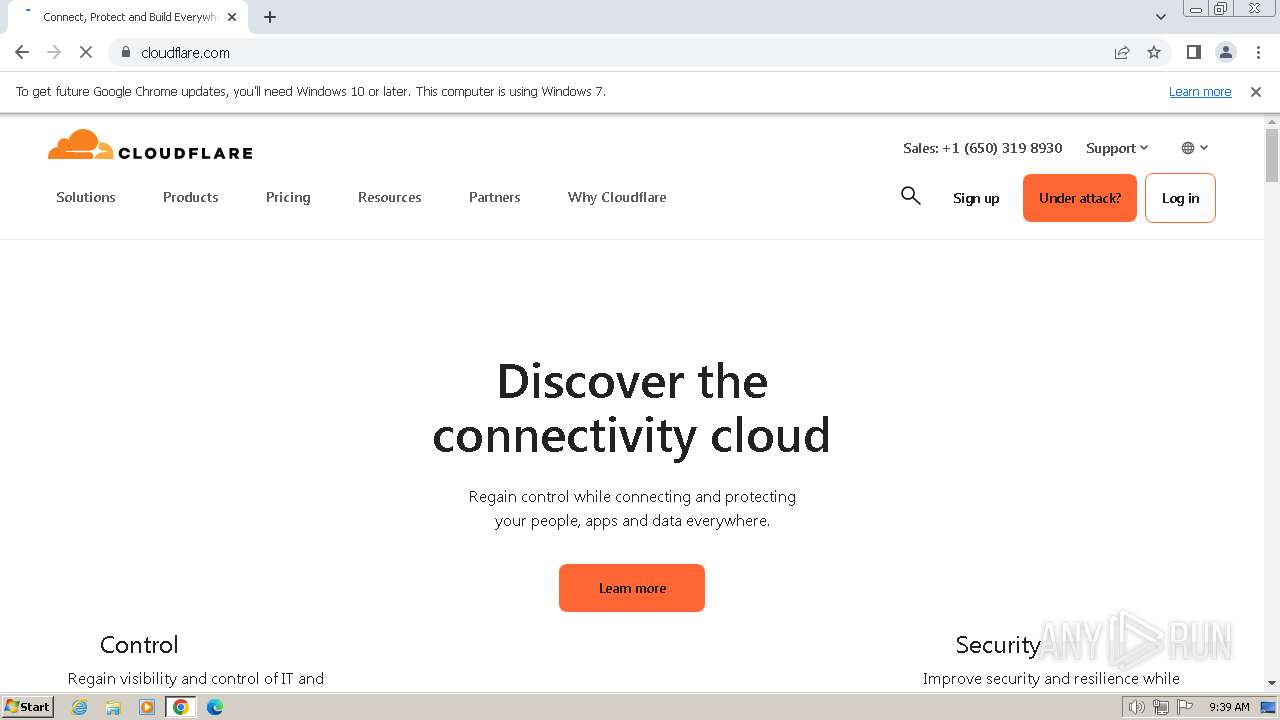Go back with the browser back arrow

pyautogui.click(x=22, y=52)
